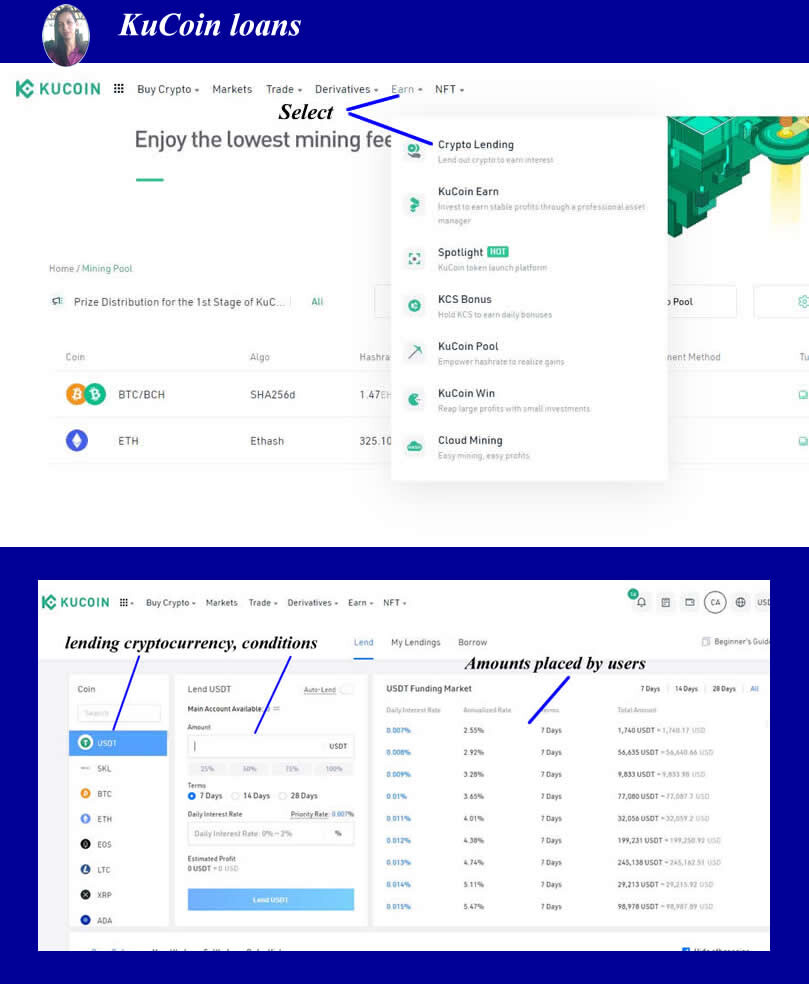The height and width of the screenshot is (984, 809).
Task: Choose Crypto Lending from the Earn menu
Action: coord(476,144)
